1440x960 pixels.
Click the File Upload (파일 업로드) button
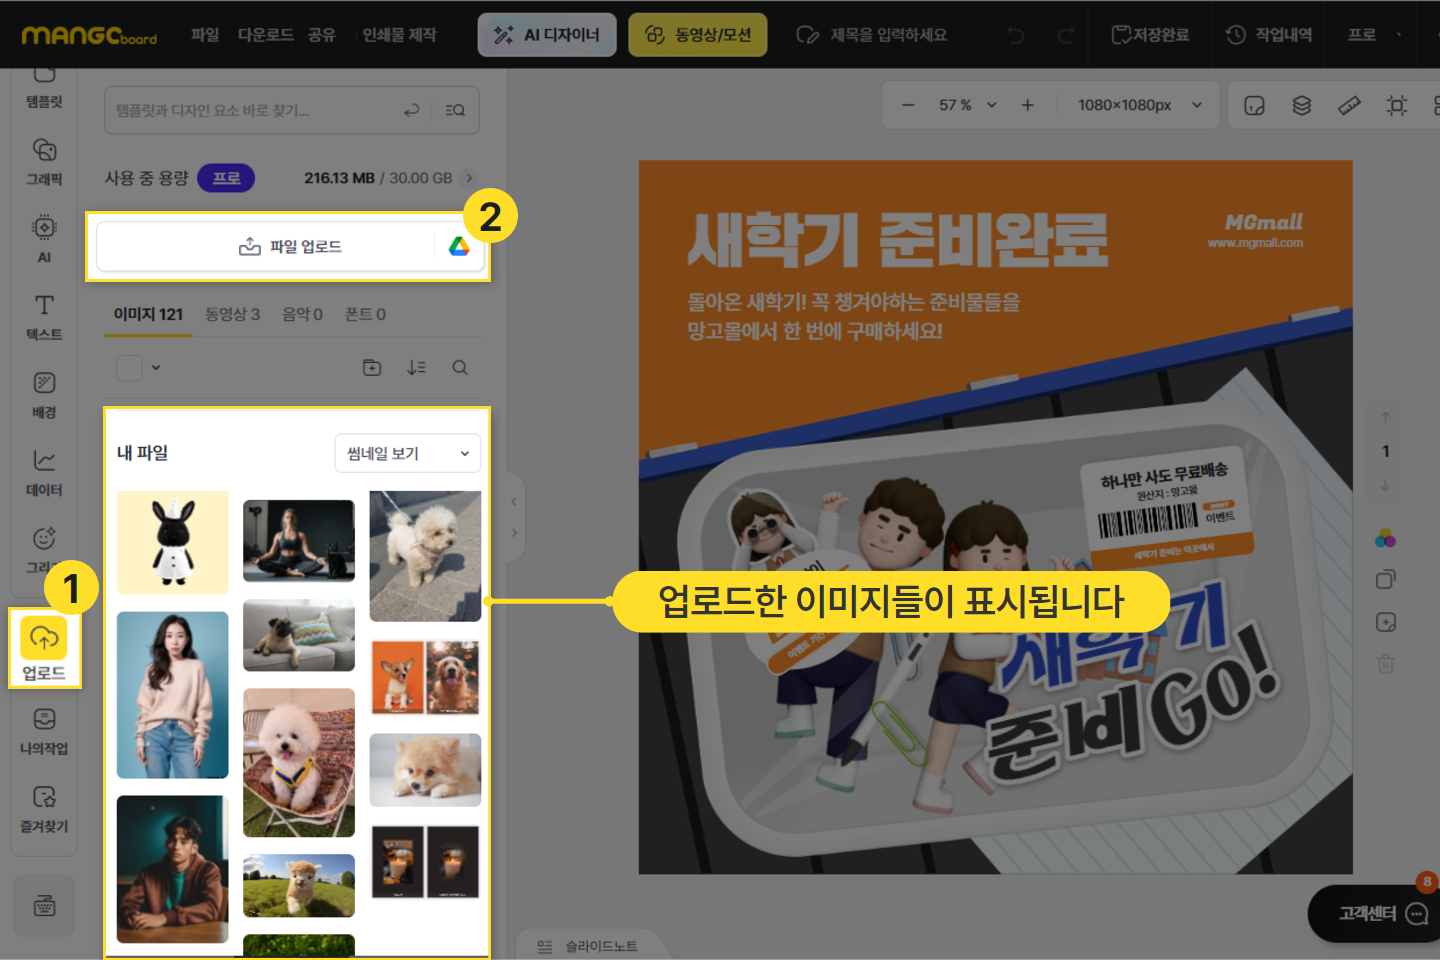290,247
